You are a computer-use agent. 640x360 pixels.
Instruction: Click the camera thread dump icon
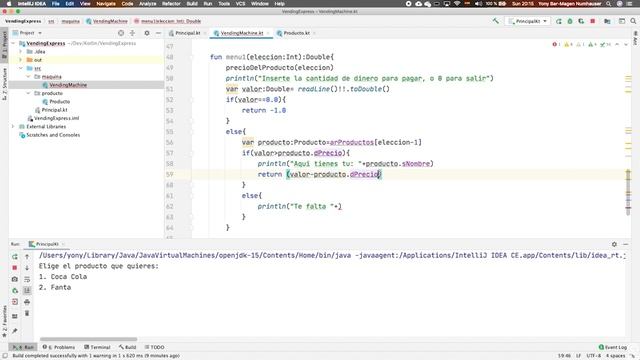click(x=15, y=279)
